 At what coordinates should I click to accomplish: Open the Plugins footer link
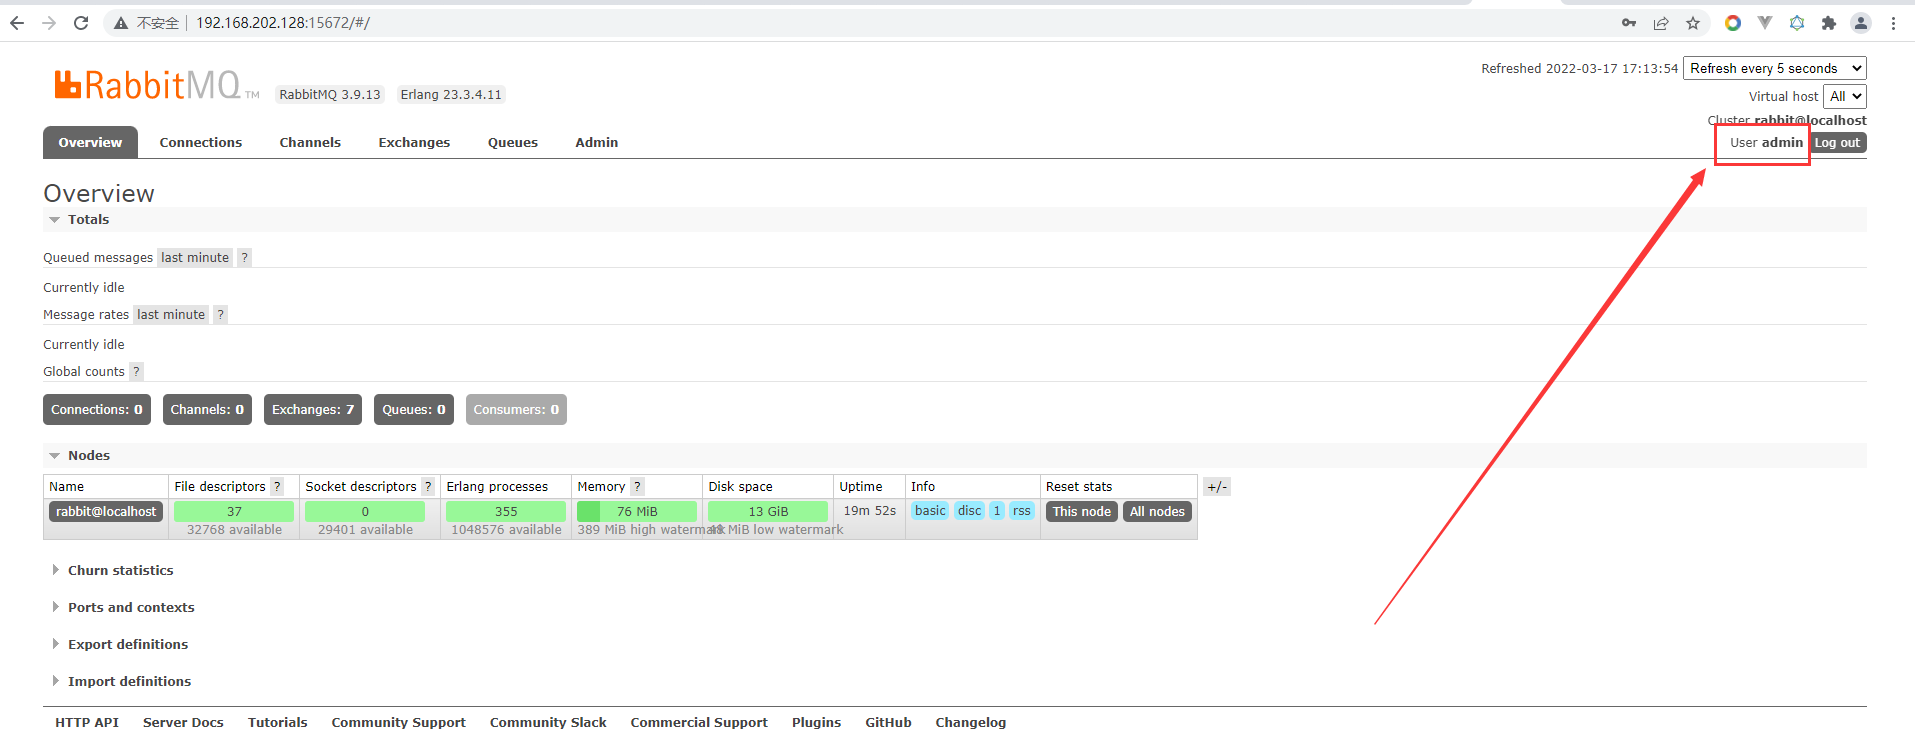coord(816,723)
